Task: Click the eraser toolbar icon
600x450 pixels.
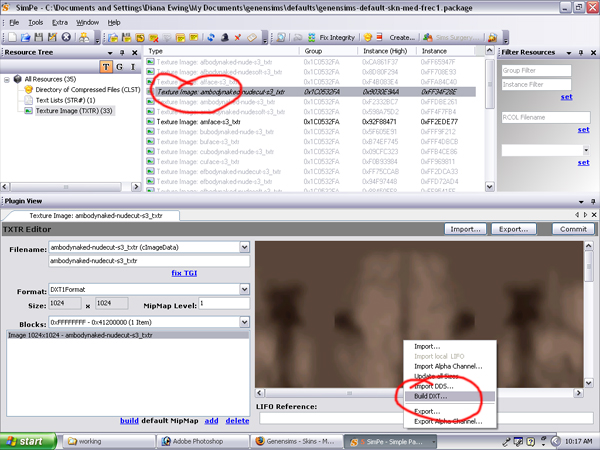Action: coord(252,37)
